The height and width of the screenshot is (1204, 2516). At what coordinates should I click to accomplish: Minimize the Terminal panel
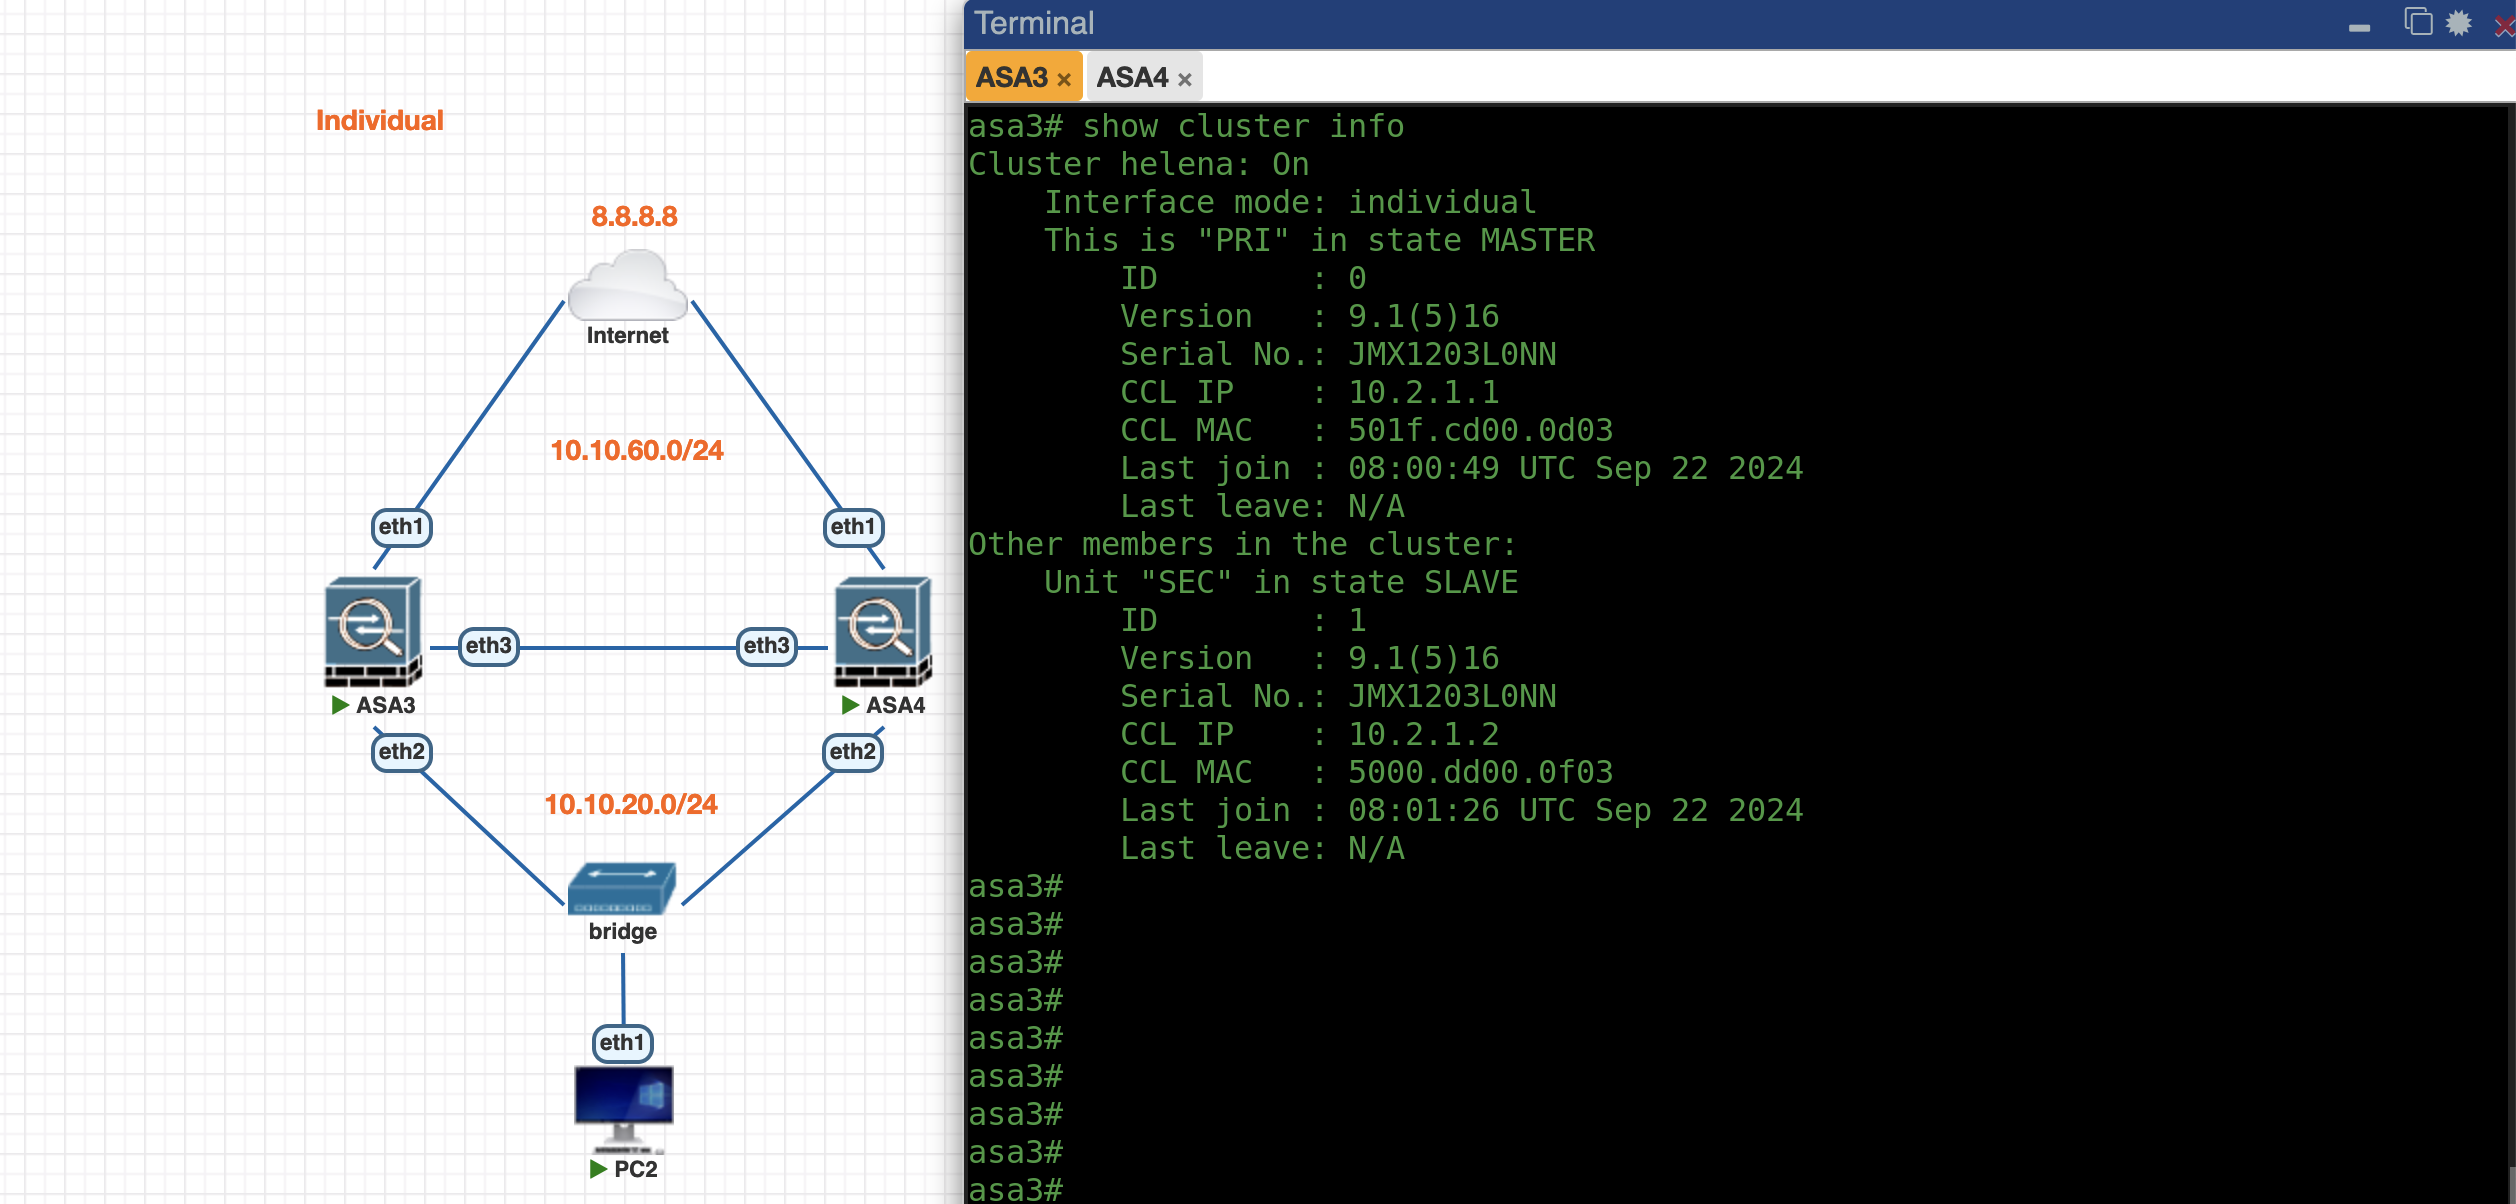pyautogui.click(x=2359, y=27)
